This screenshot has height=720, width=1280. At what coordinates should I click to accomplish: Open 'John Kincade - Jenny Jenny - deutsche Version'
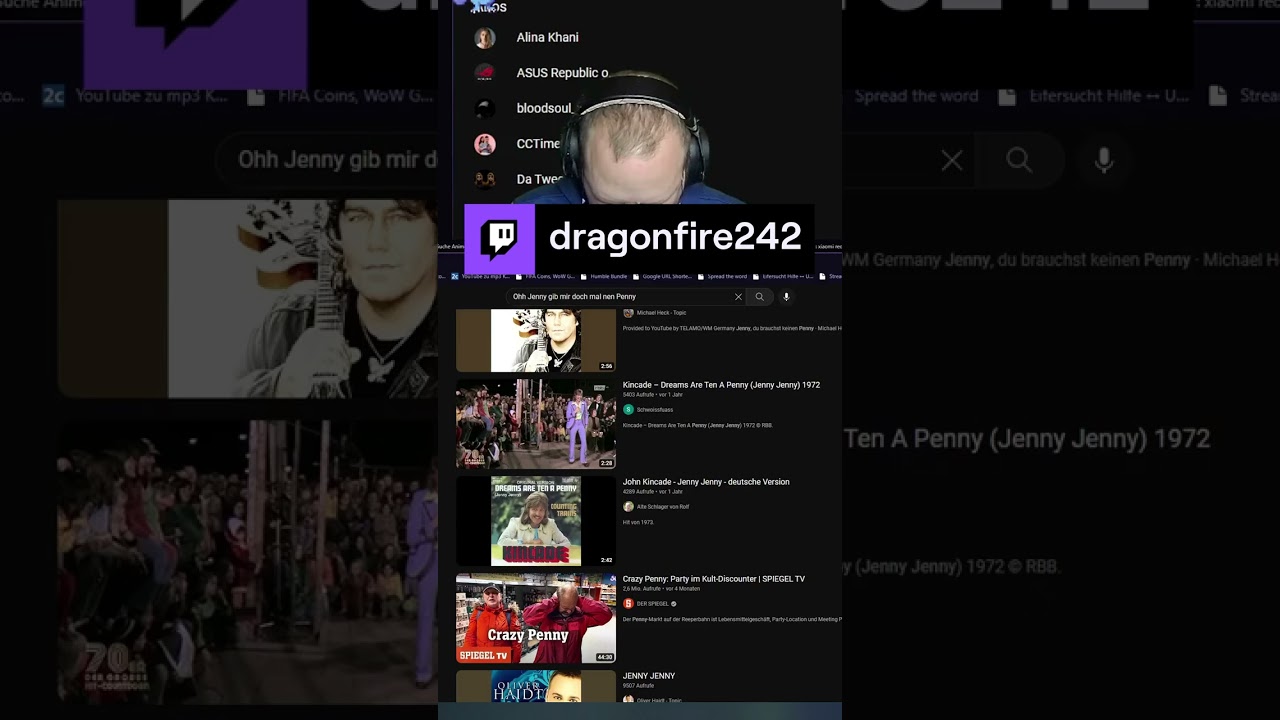coord(706,482)
